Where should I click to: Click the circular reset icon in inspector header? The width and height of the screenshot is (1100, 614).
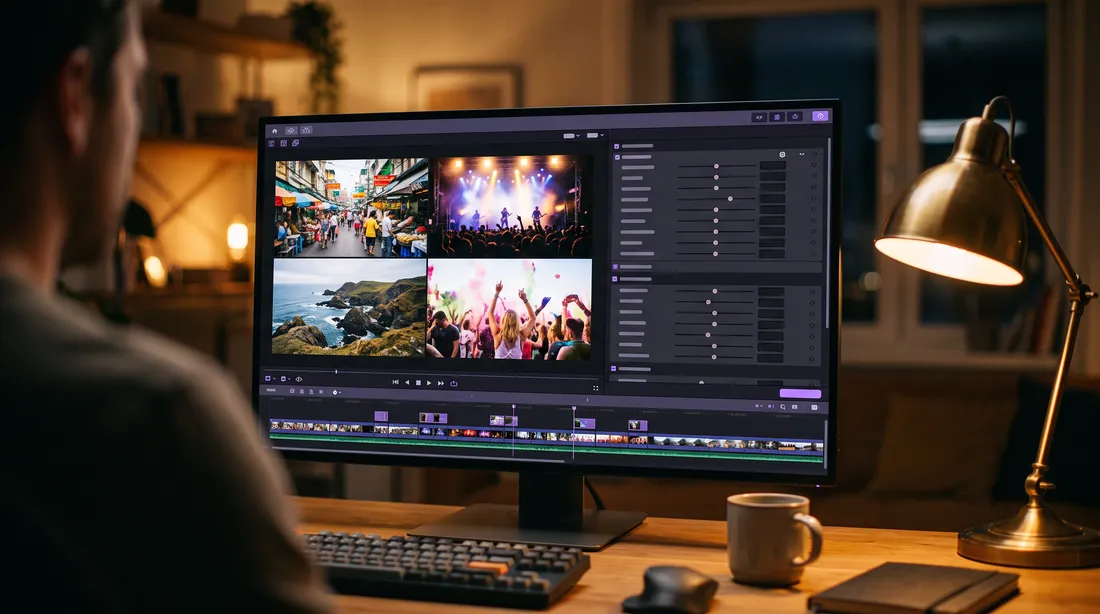(782, 154)
